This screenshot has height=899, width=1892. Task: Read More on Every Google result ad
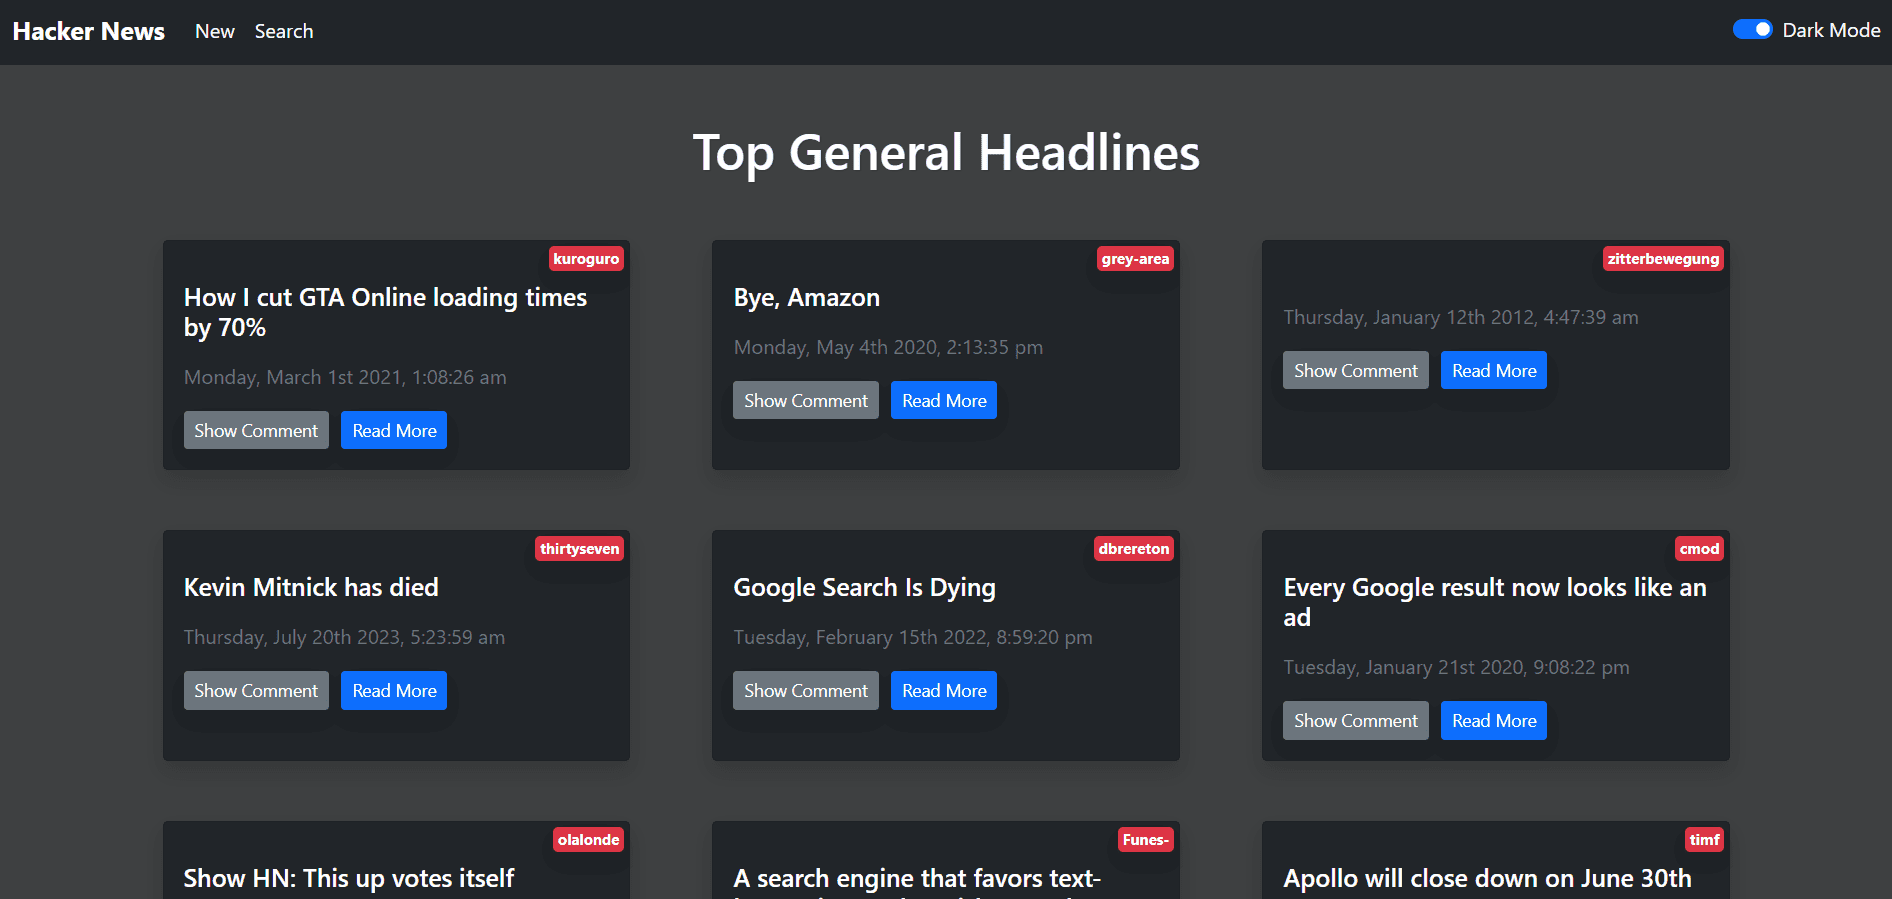1494,720
